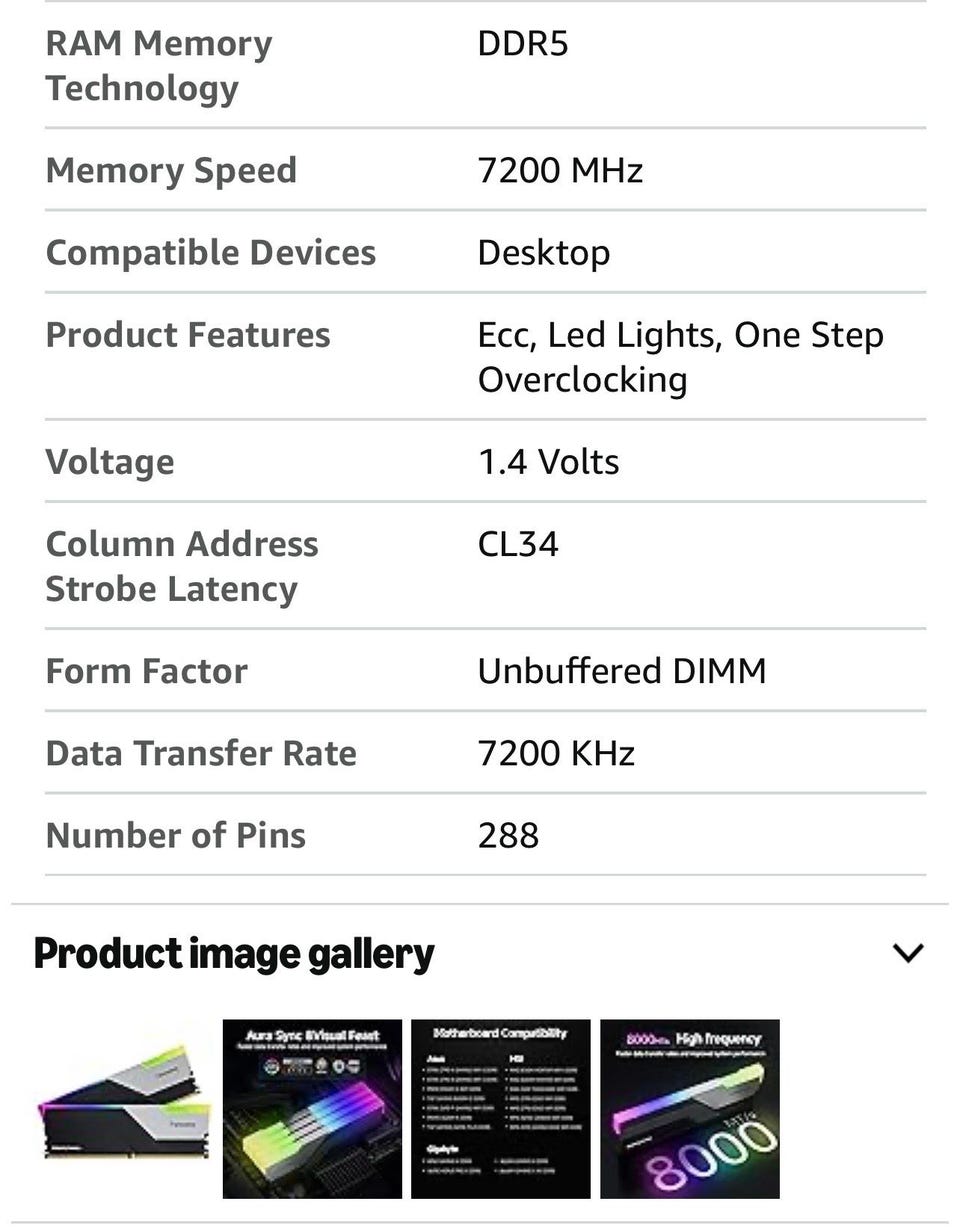Tap the CL34 latency value
This screenshot has height=1228, width=960.
pos(518,544)
